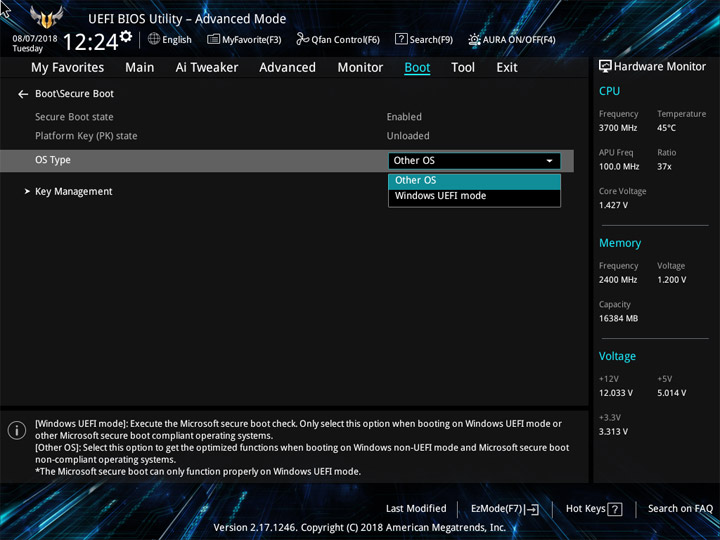Click the globe language icon

coord(154,39)
